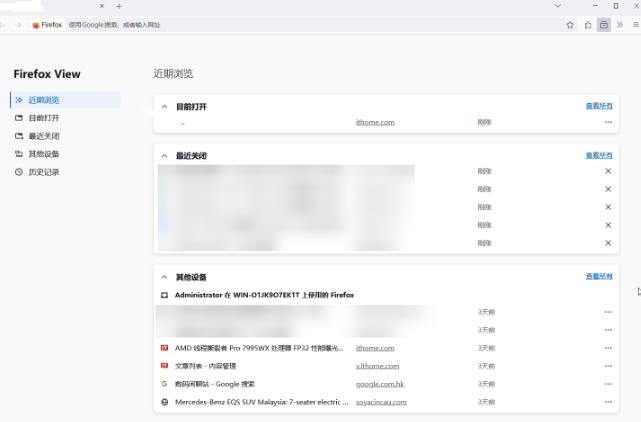
Task: Go forward with the toolbar arrow
Action: click(x=18, y=25)
